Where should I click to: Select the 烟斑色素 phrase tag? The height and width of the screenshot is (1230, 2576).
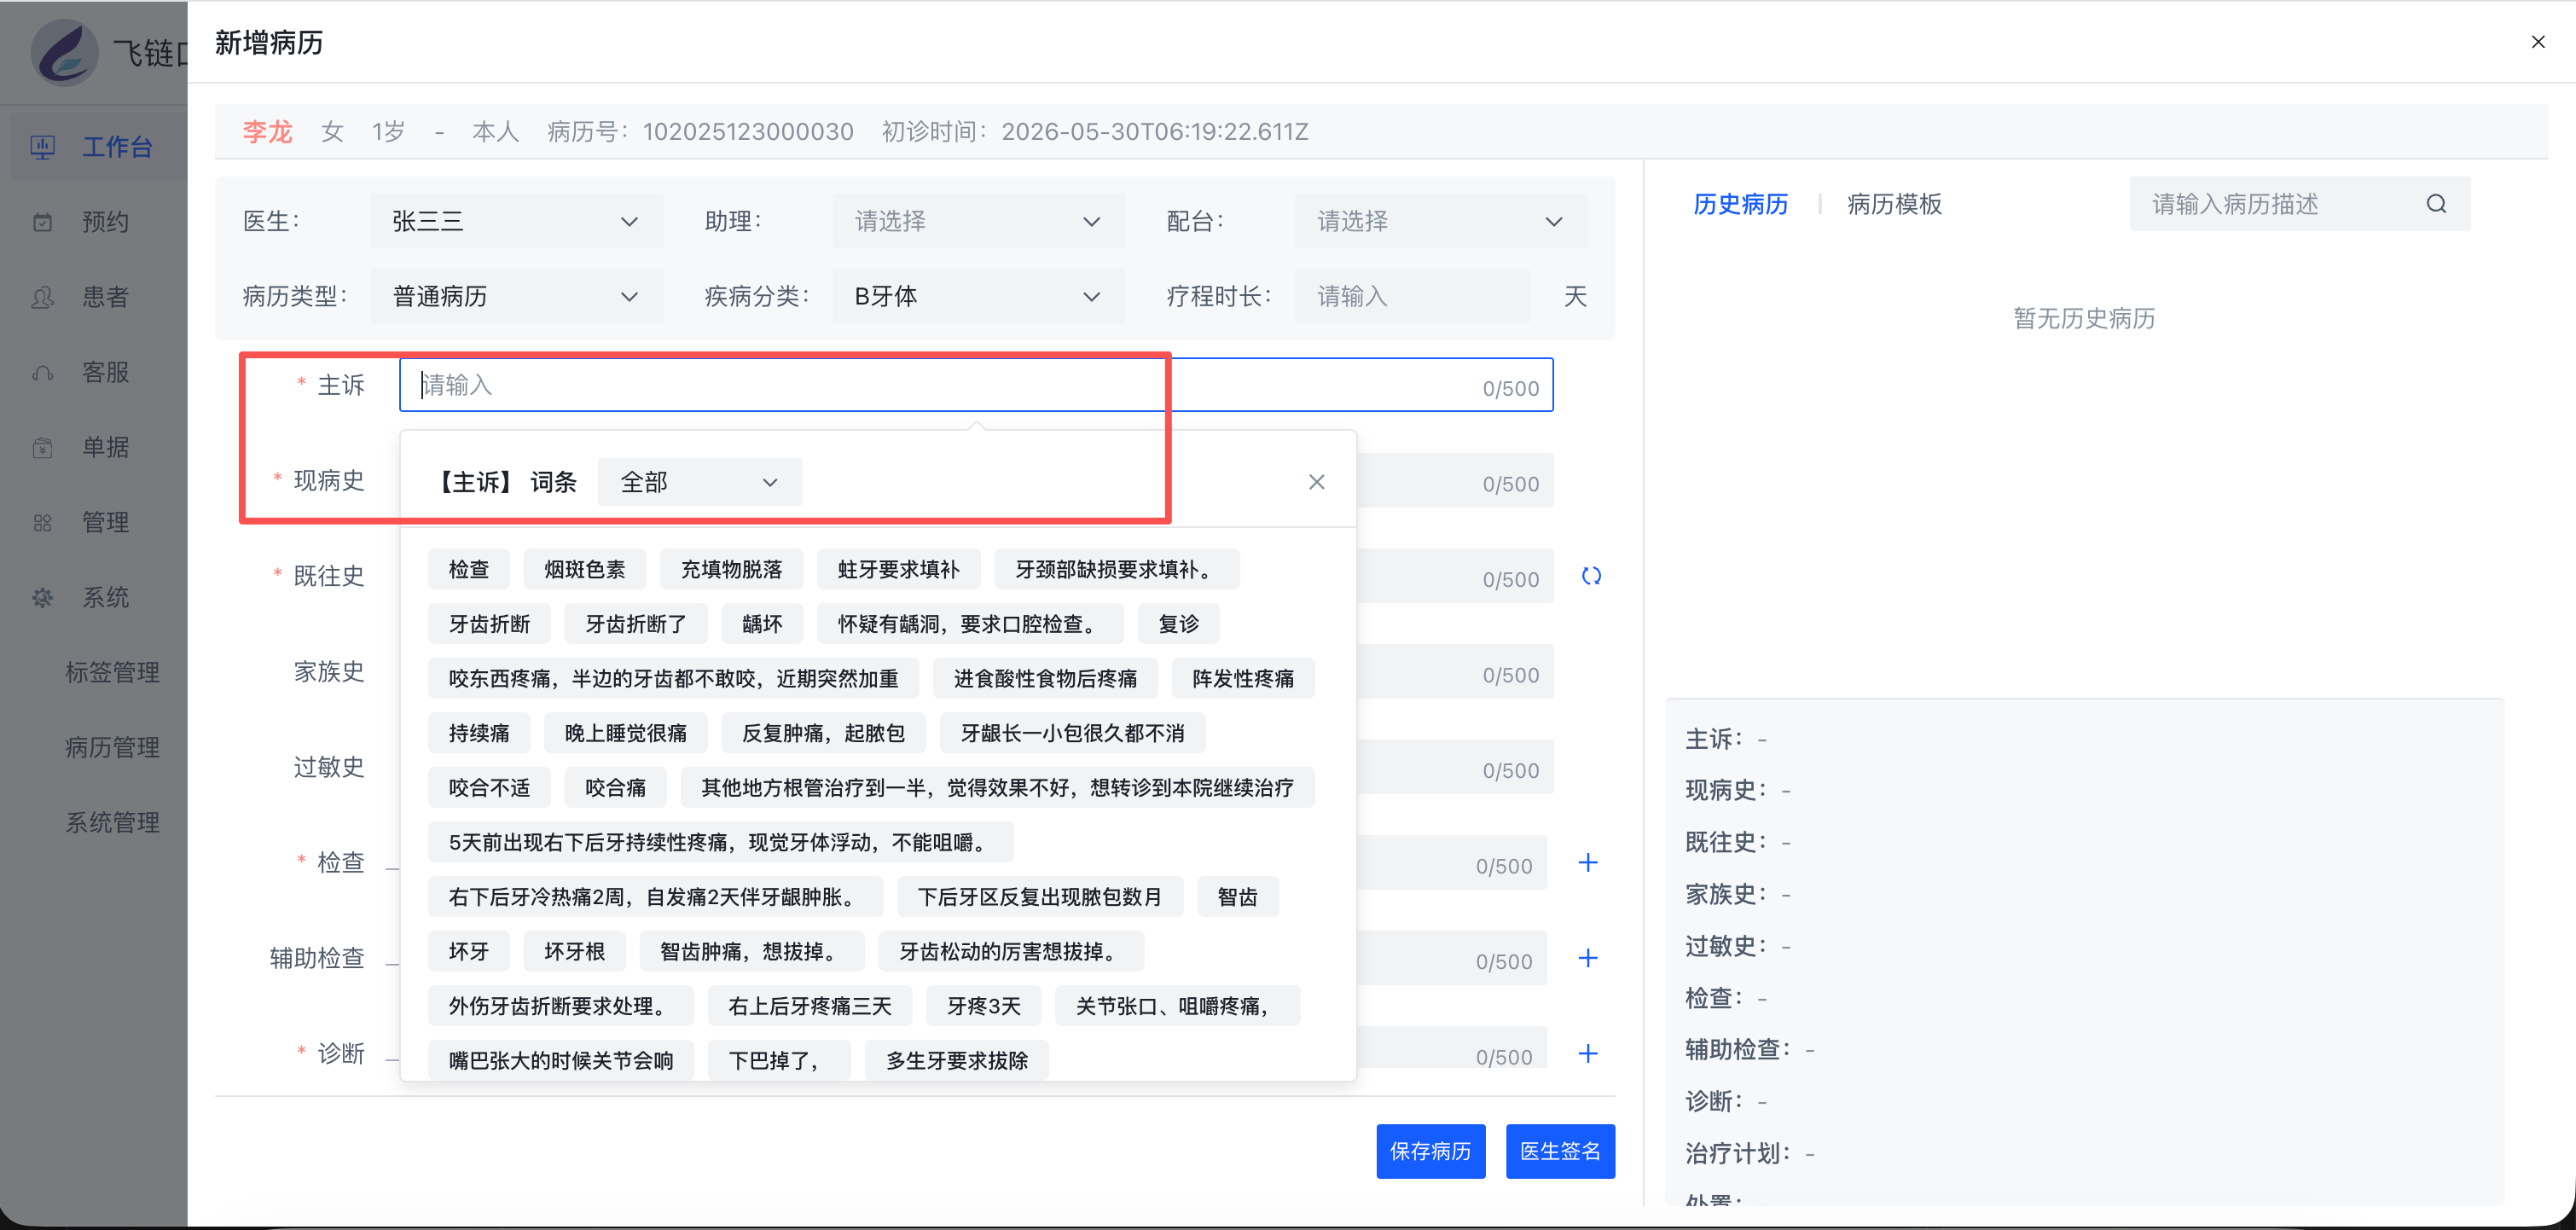[x=584, y=569]
